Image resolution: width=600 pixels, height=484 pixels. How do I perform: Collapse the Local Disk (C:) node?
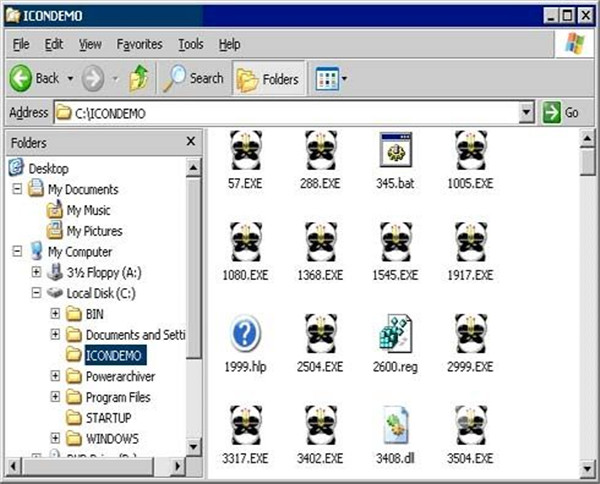36,293
